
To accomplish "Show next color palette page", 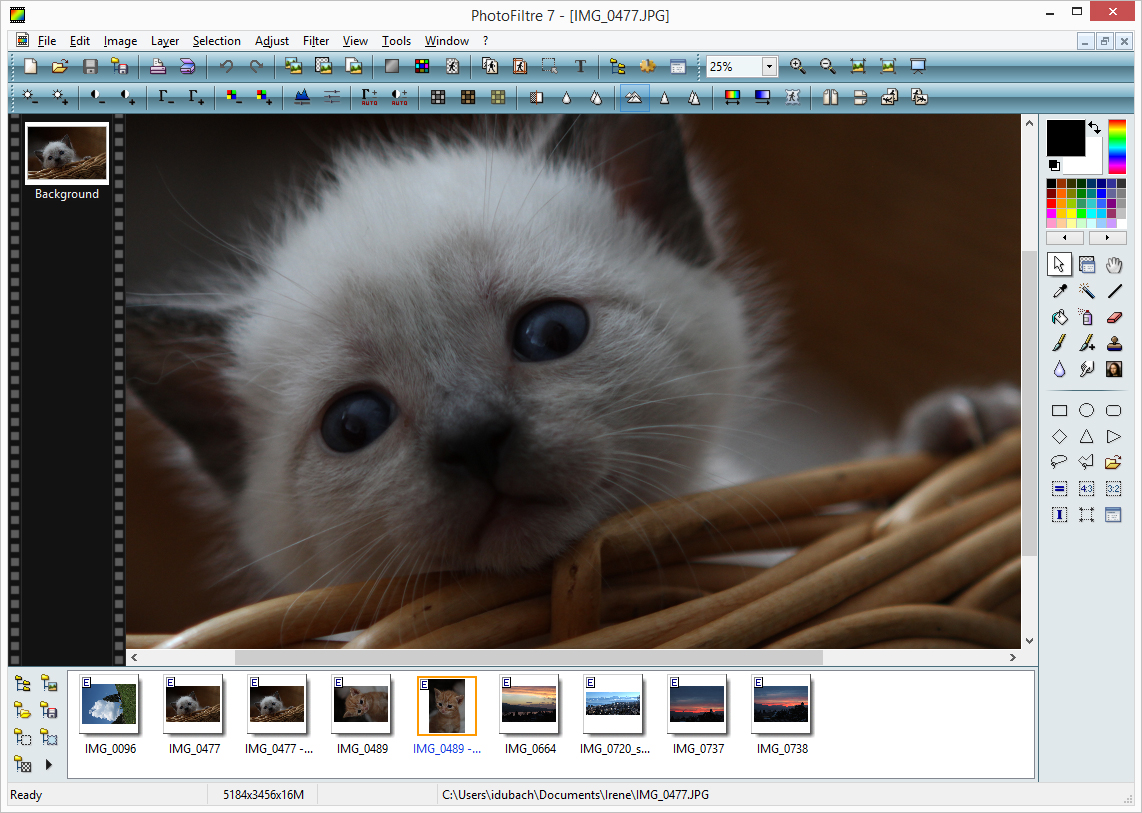I will (x=1107, y=237).
